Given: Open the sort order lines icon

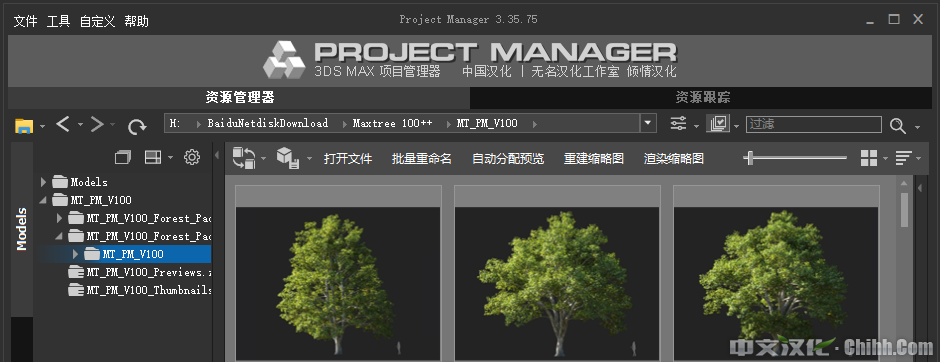Looking at the screenshot, I should tap(903, 158).
